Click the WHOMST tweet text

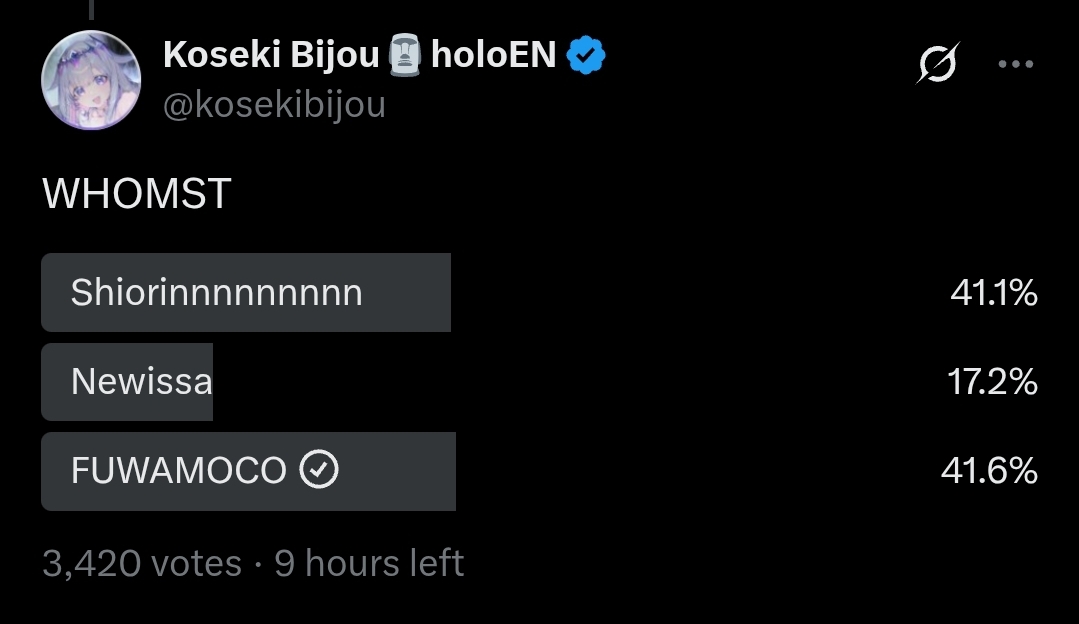tap(137, 194)
